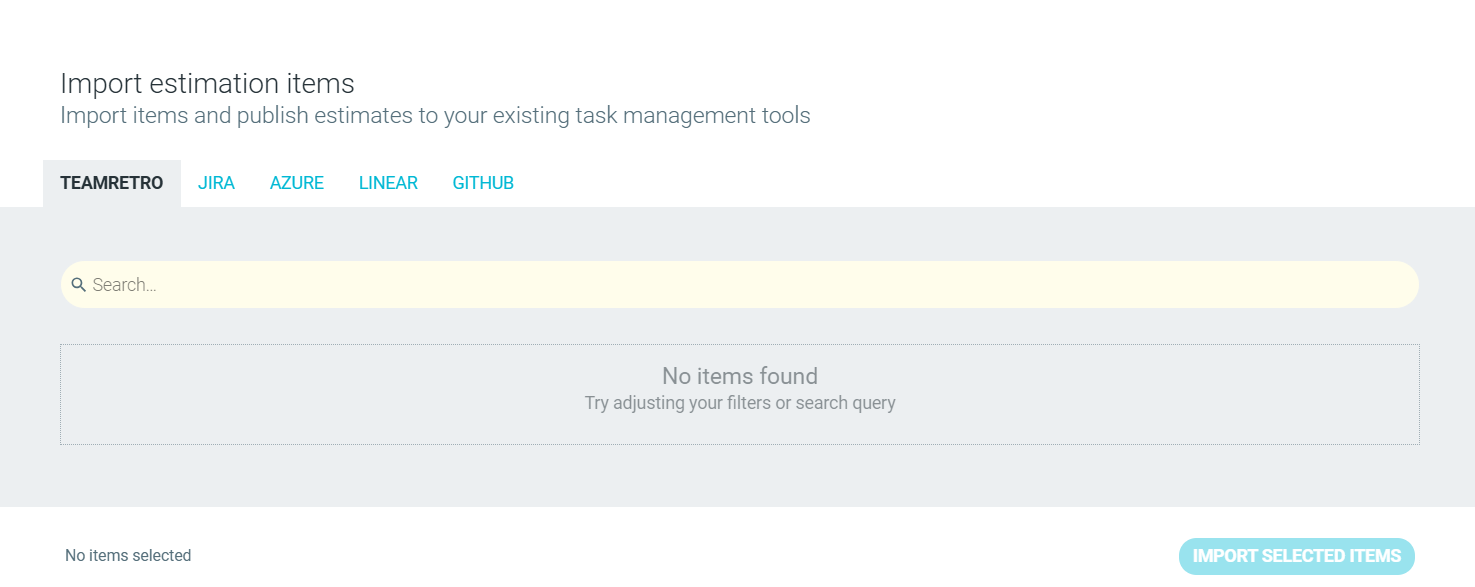
Task: Click the "Import estimation items" heading
Action: [x=207, y=83]
